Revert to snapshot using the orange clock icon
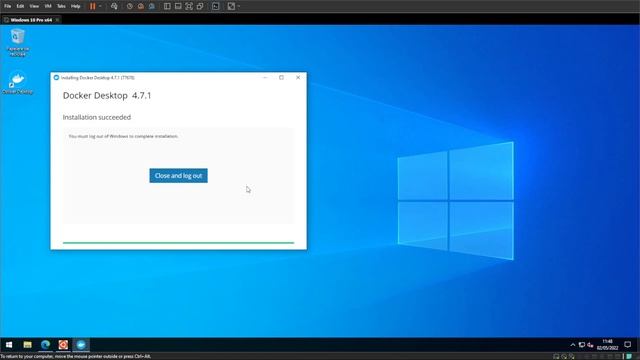This screenshot has width=640, height=360. [140, 6]
